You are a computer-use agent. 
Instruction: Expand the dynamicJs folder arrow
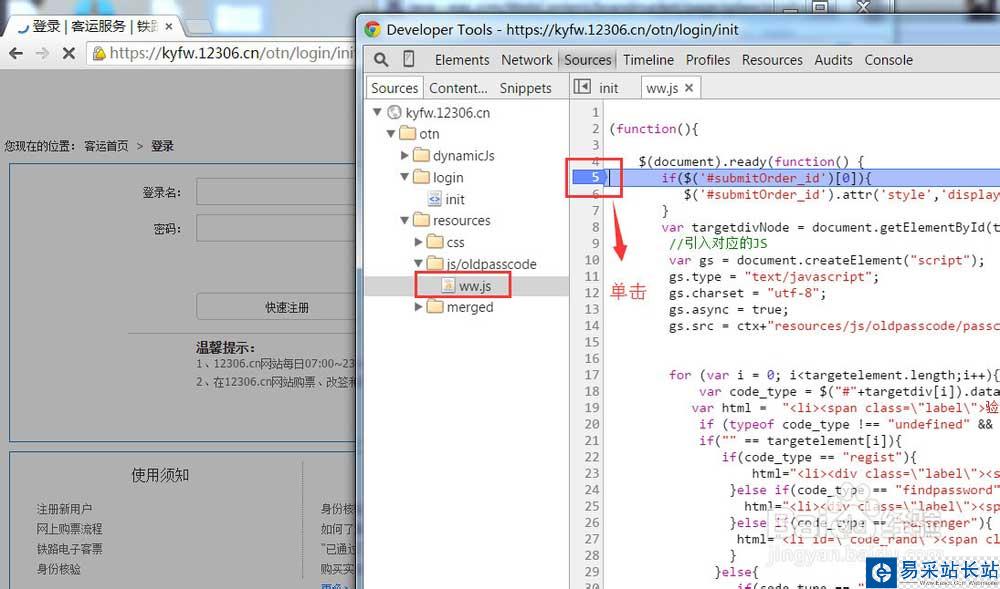404,156
